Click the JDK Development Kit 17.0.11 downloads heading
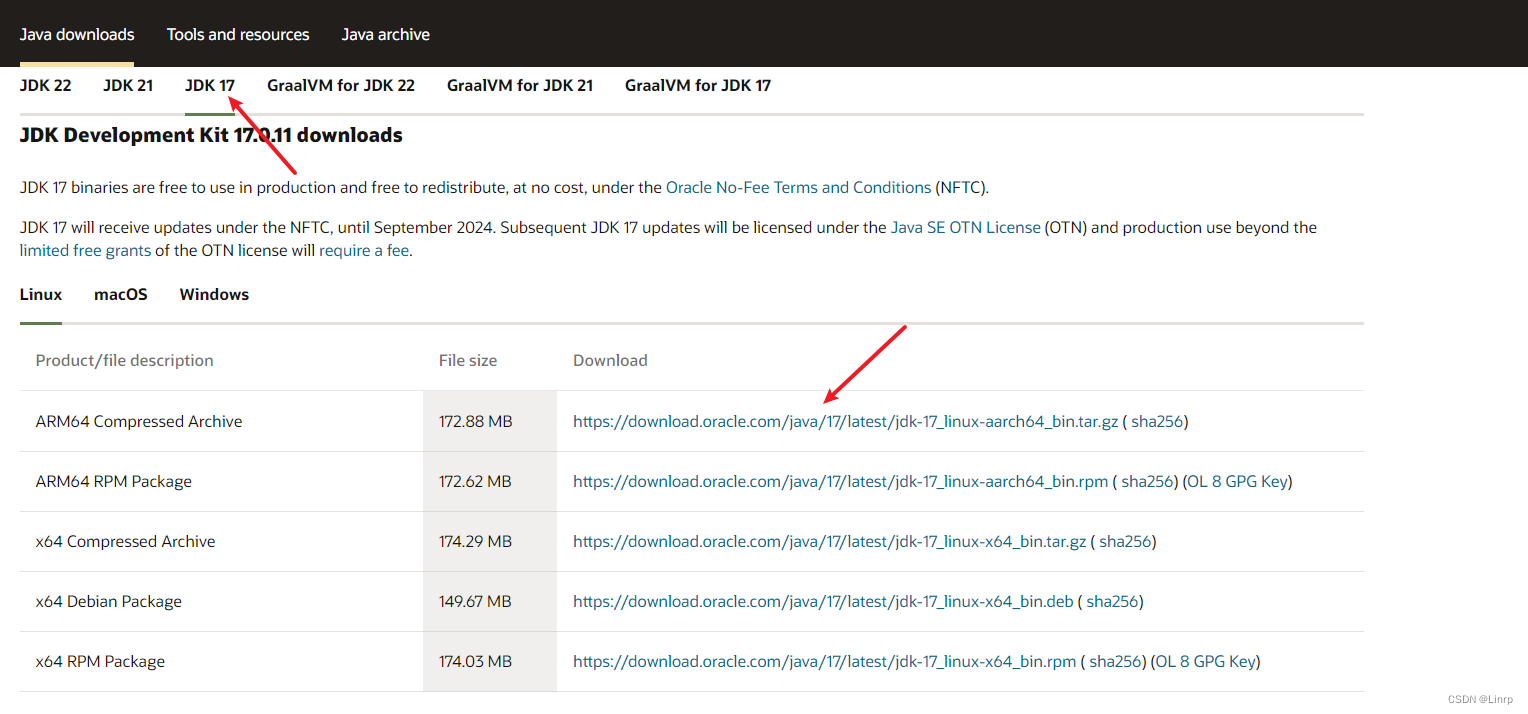This screenshot has height=714, width=1528. pyautogui.click(x=211, y=135)
